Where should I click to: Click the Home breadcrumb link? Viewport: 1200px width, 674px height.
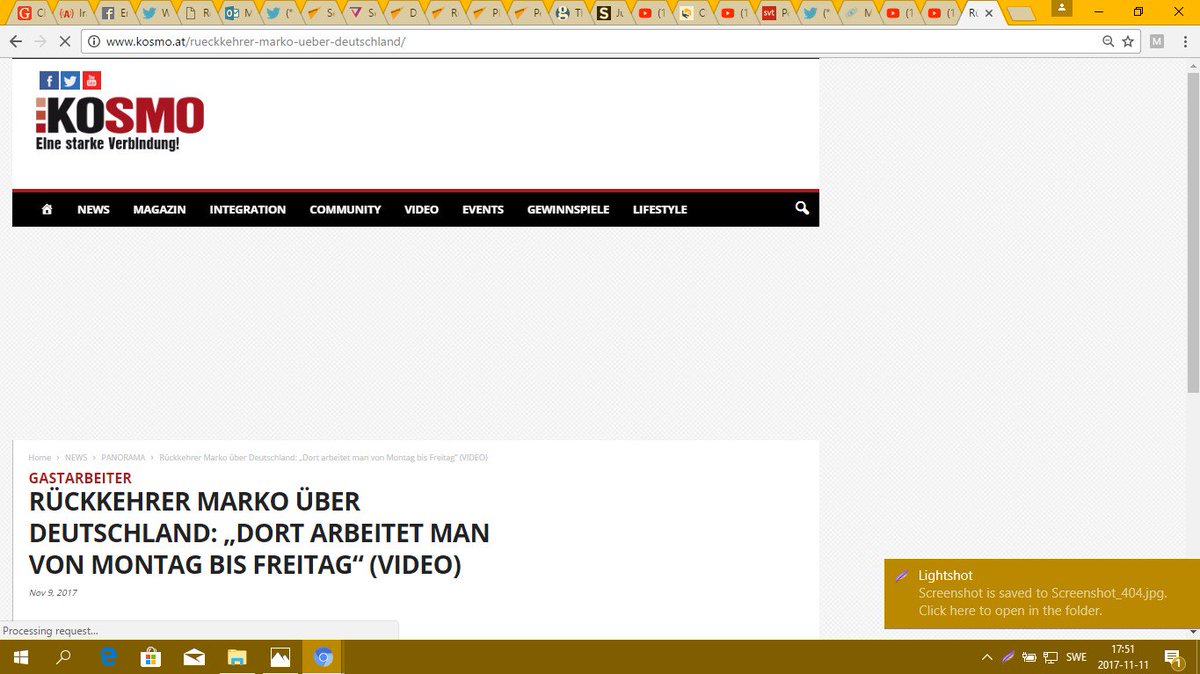pyautogui.click(x=40, y=457)
